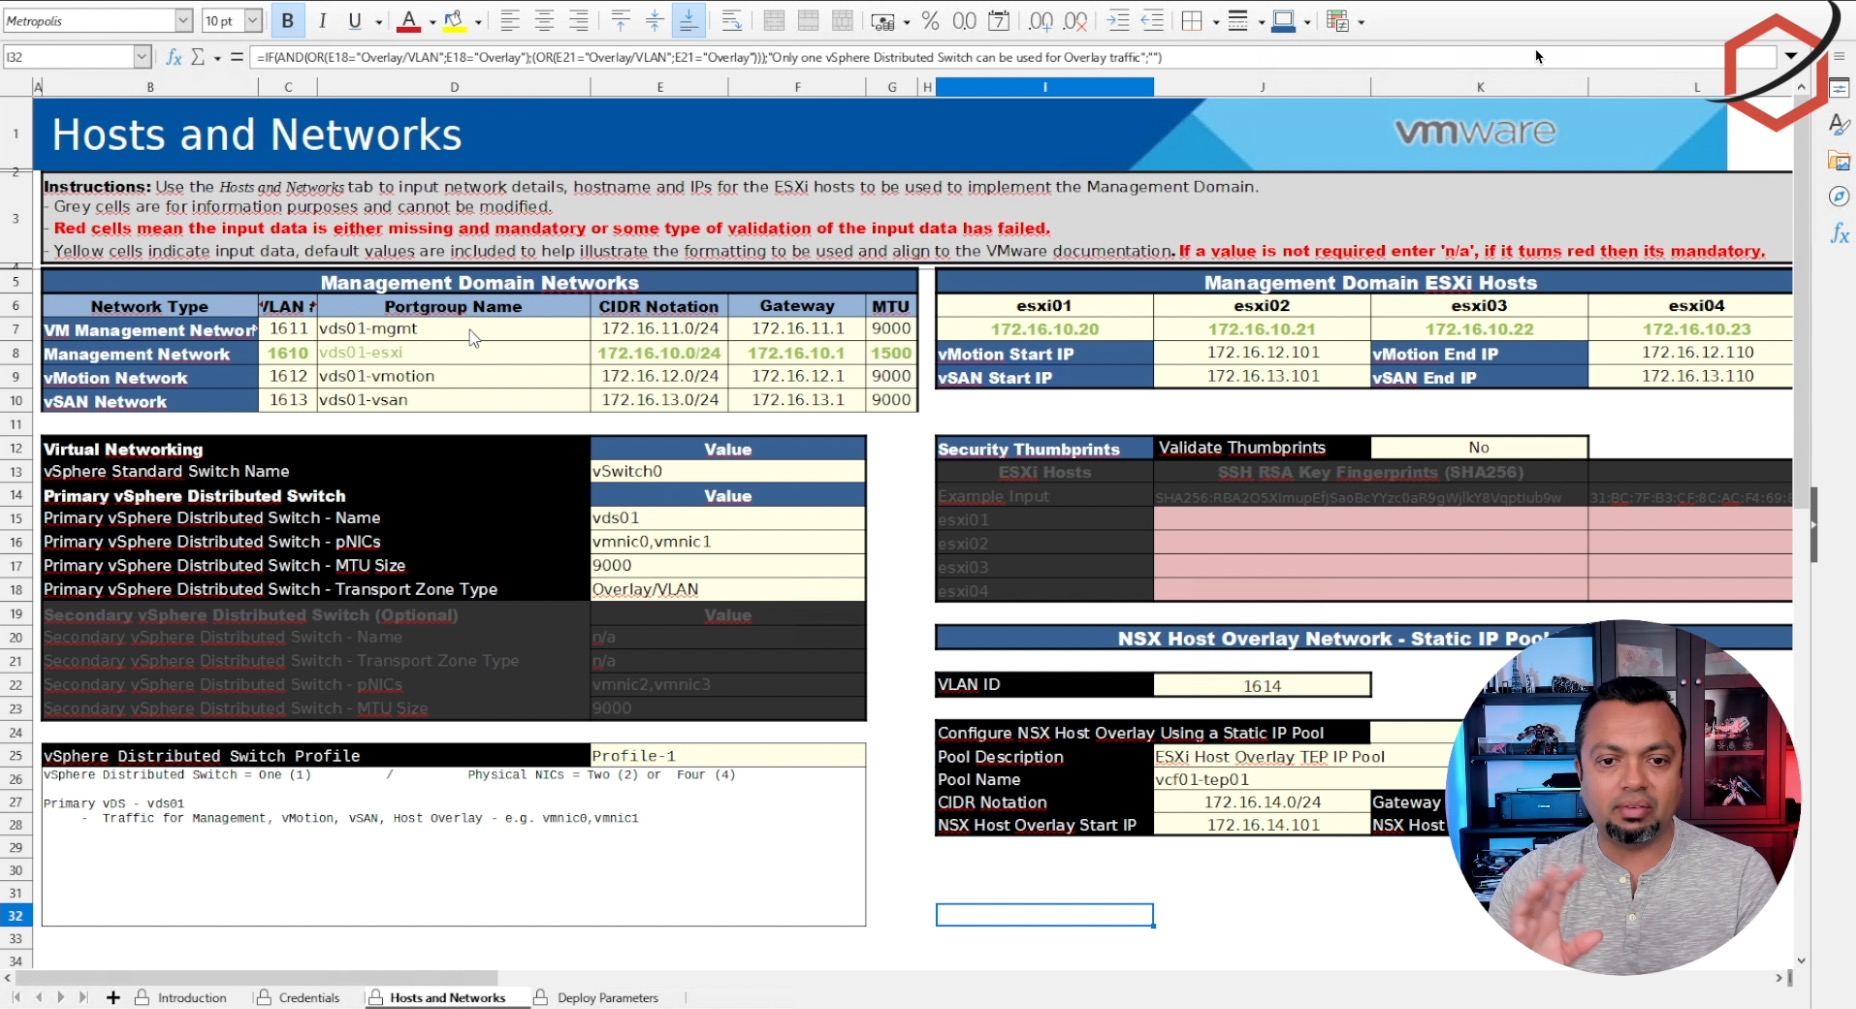
Task: Go to first sheet tab arrow
Action: pyautogui.click(x=16, y=998)
